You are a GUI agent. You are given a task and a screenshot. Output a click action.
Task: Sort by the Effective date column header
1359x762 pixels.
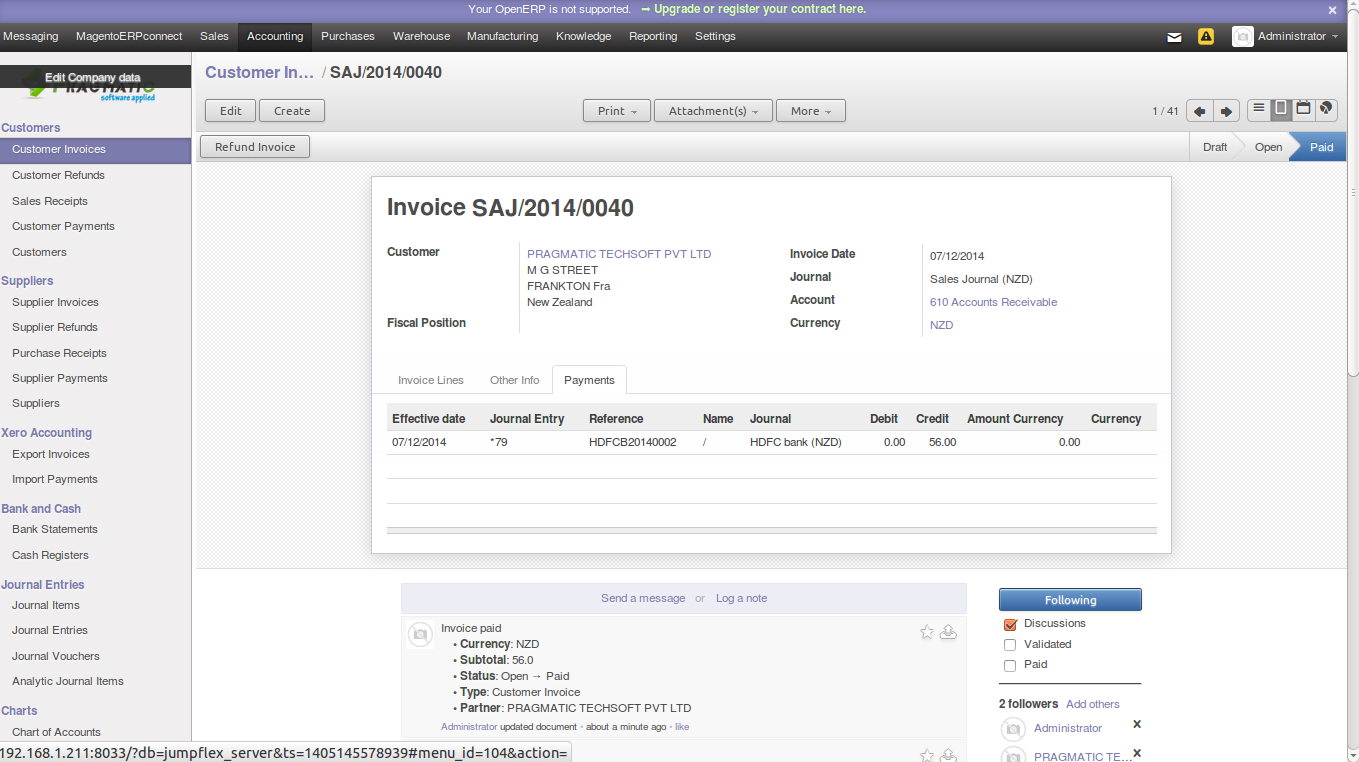click(428, 419)
